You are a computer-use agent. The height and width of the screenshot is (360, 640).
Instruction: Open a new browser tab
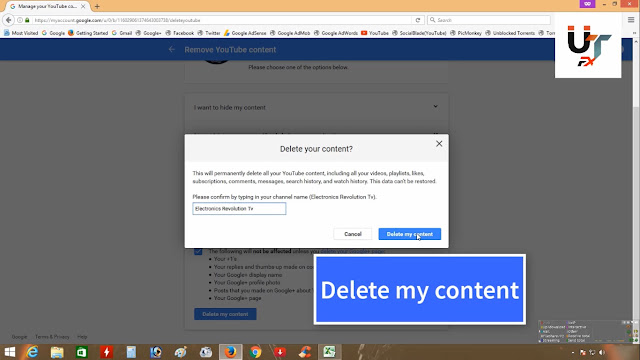pos(97,7)
